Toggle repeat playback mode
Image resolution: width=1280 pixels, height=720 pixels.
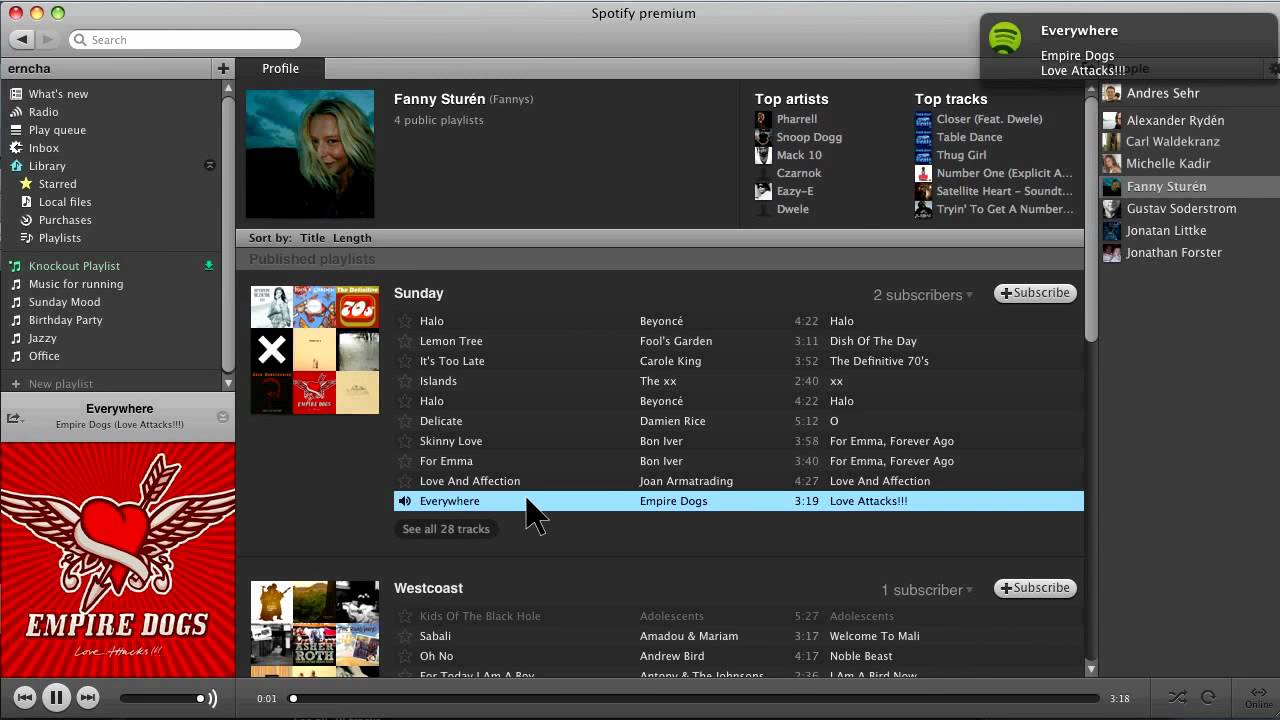pyautogui.click(x=1208, y=697)
